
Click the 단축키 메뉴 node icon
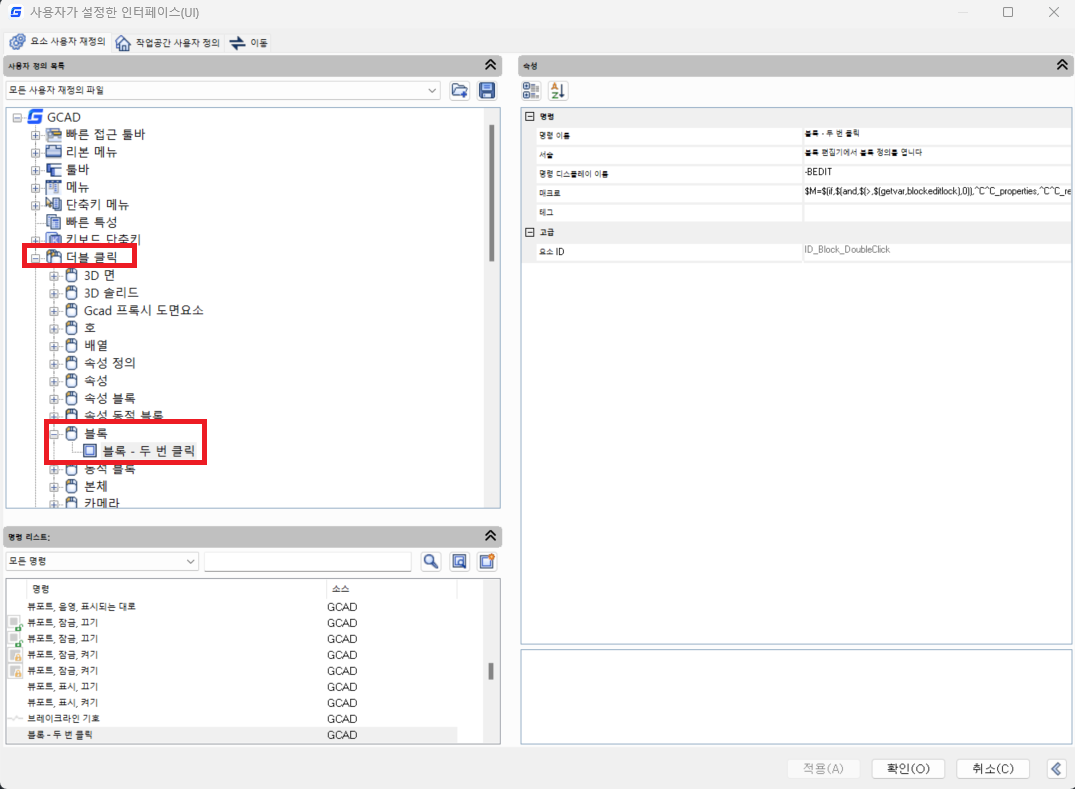(x=53, y=204)
